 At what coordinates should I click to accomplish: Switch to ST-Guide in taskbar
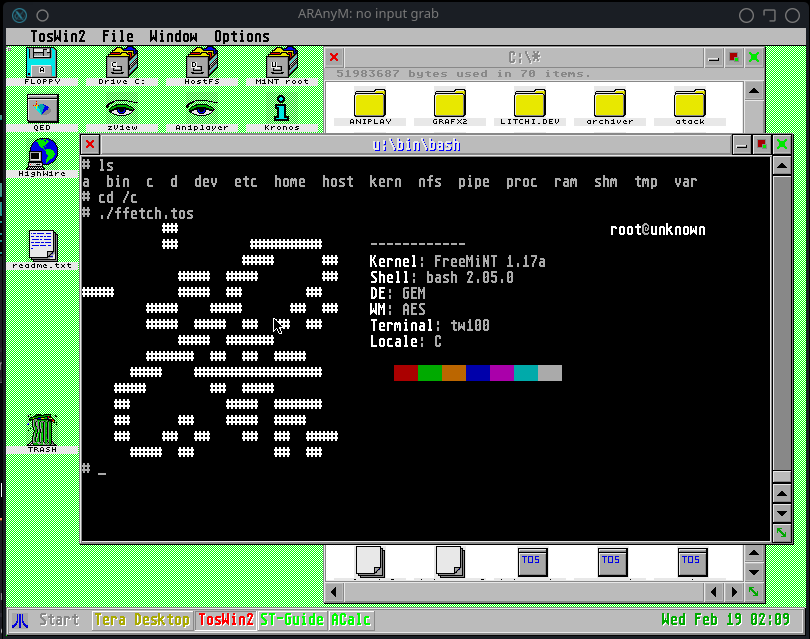pyautogui.click(x=292, y=620)
